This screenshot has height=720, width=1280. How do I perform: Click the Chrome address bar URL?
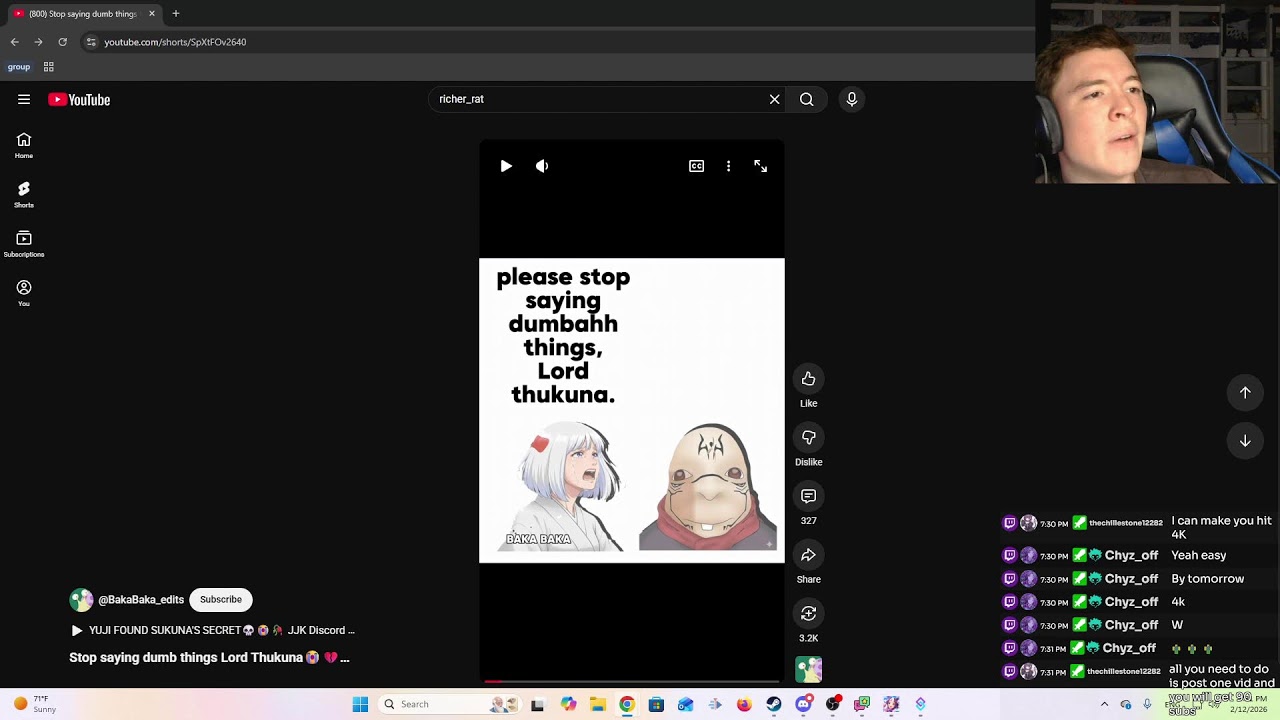click(x=175, y=42)
